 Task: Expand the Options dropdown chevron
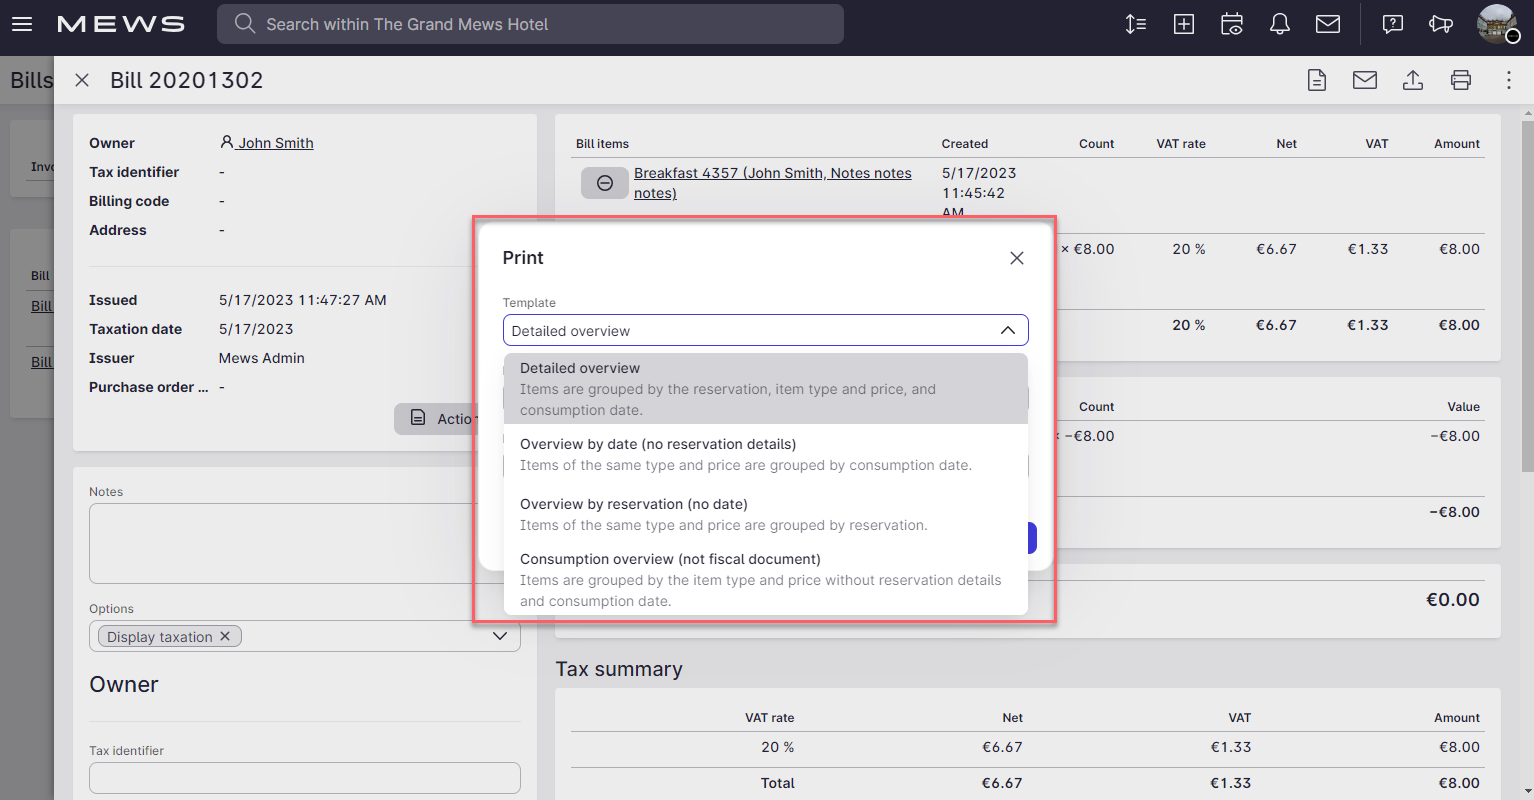(500, 636)
